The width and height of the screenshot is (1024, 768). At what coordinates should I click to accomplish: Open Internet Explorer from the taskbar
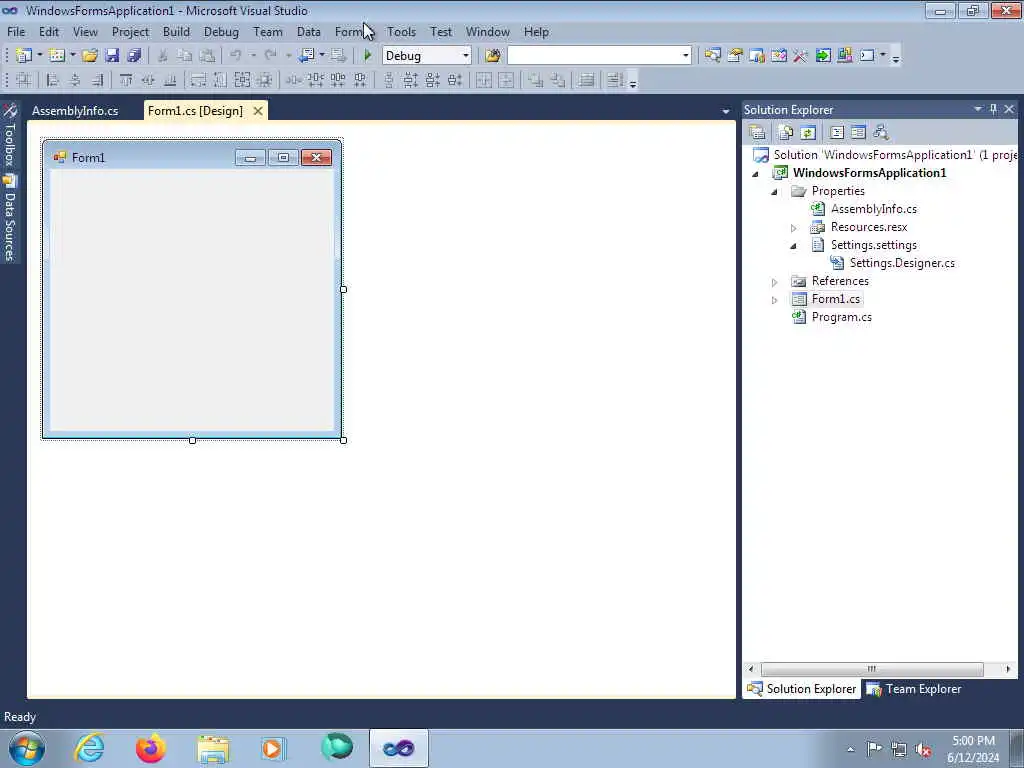click(89, 748)
